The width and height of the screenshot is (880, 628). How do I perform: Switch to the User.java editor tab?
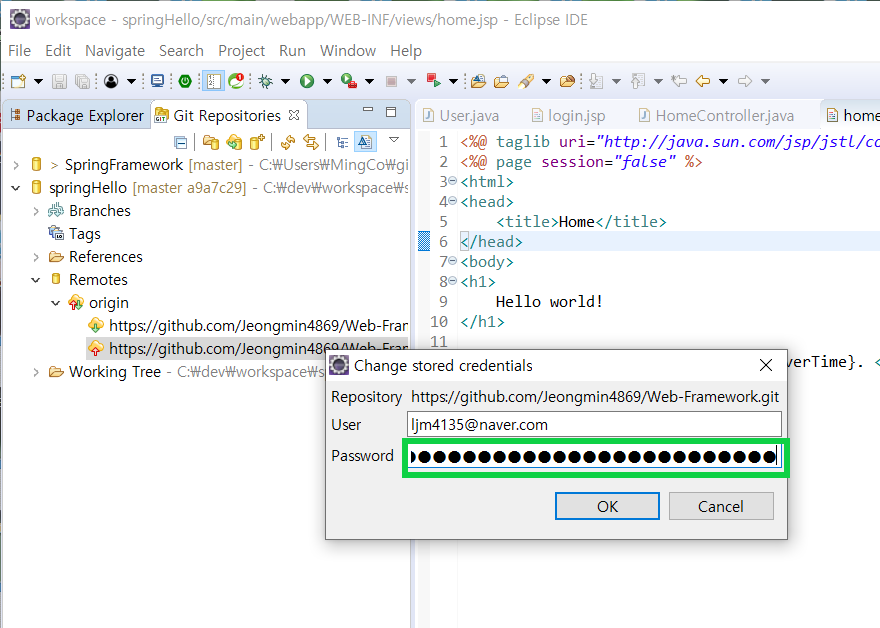click(x=461, y=116)
